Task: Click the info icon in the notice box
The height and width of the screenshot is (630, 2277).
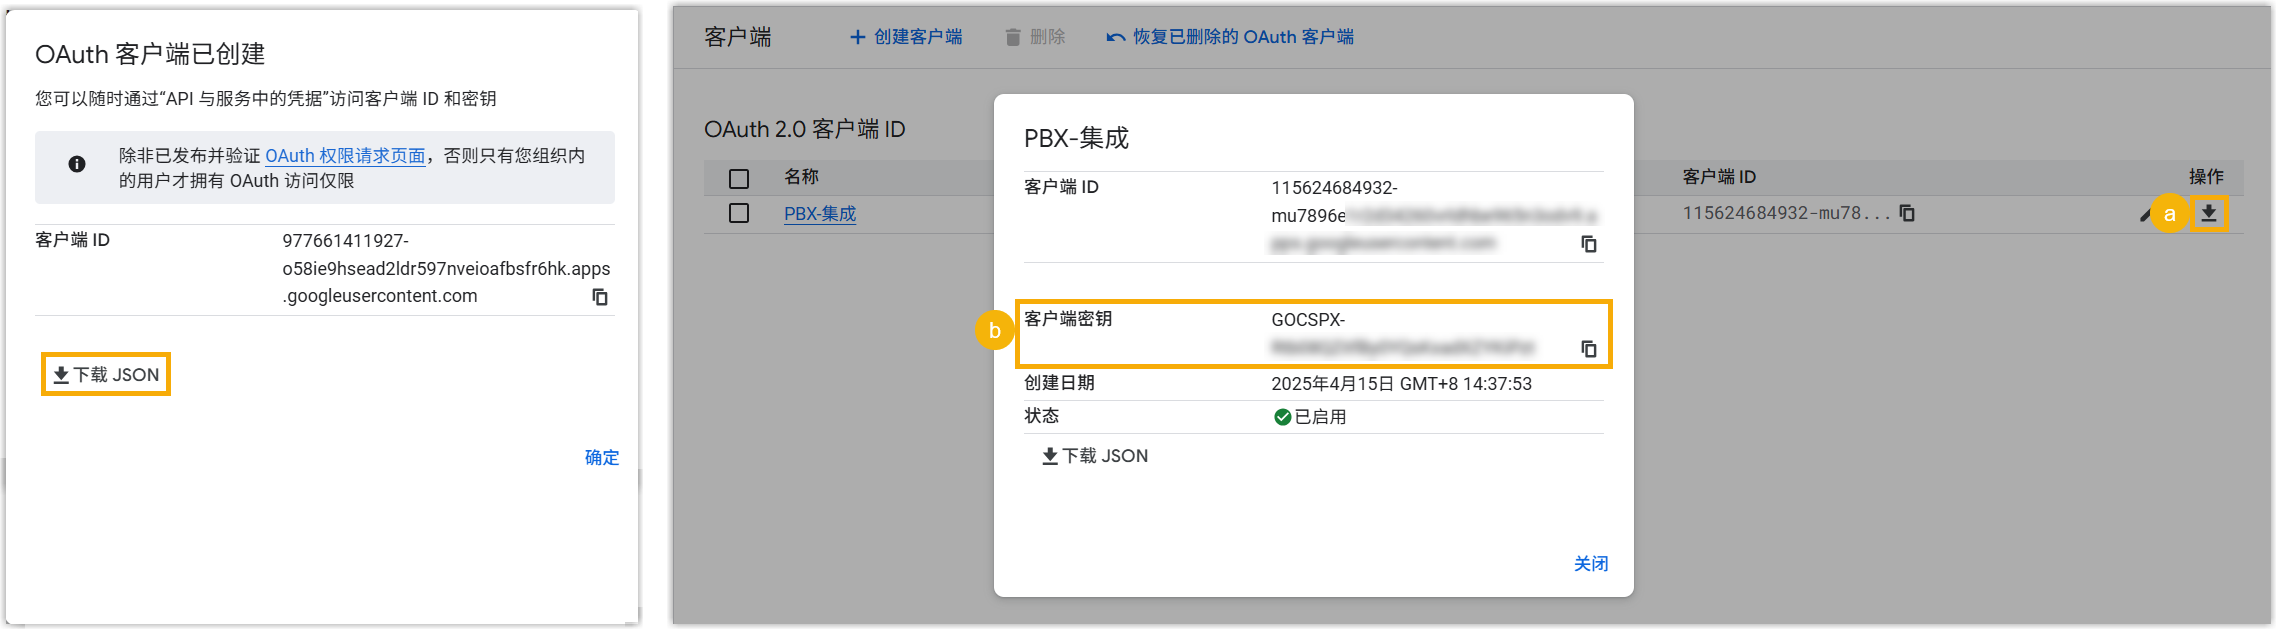Action: tap(77, 165)
